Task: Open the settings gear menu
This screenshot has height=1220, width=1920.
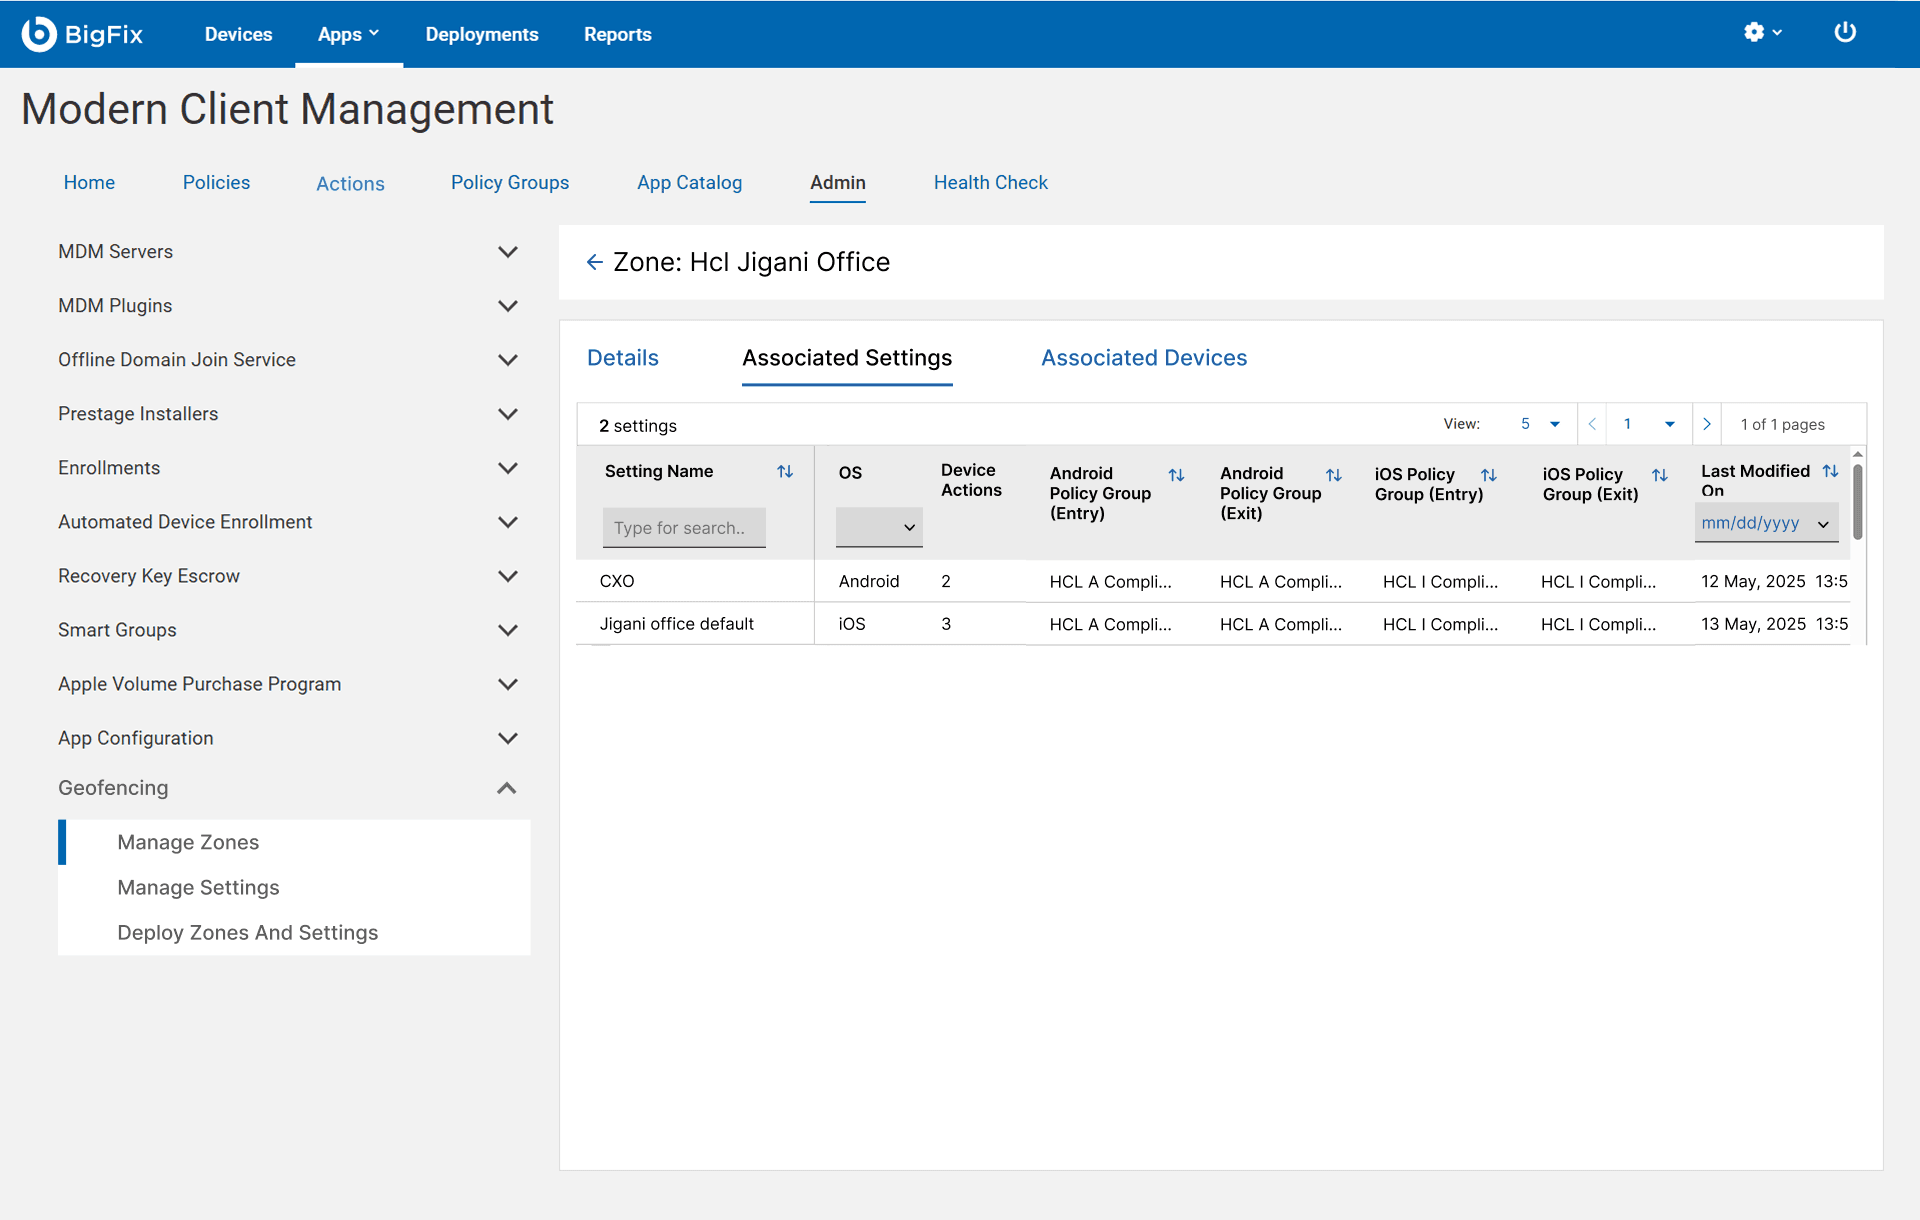Action: tap(1762, 33)
